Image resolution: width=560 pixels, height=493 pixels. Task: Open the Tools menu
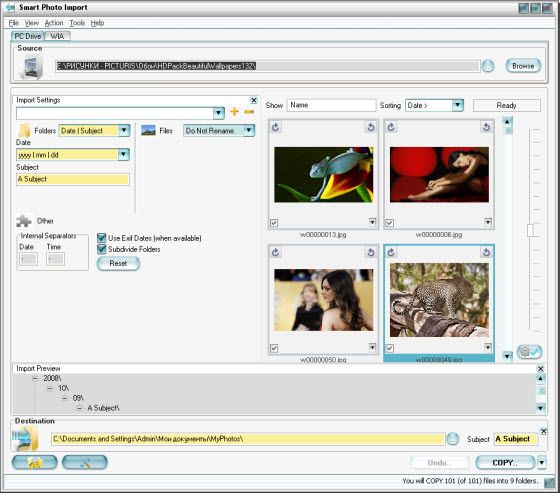click(77, 23)
